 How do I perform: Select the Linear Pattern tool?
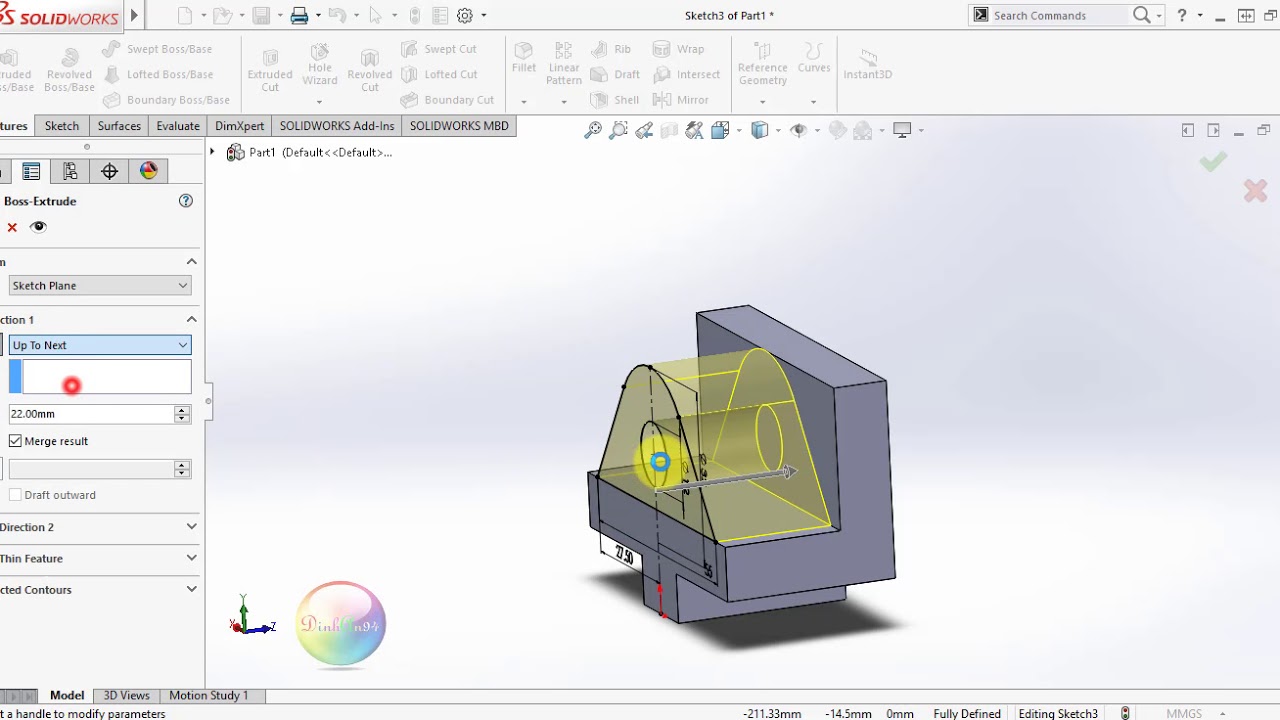[x=564, y=63]
